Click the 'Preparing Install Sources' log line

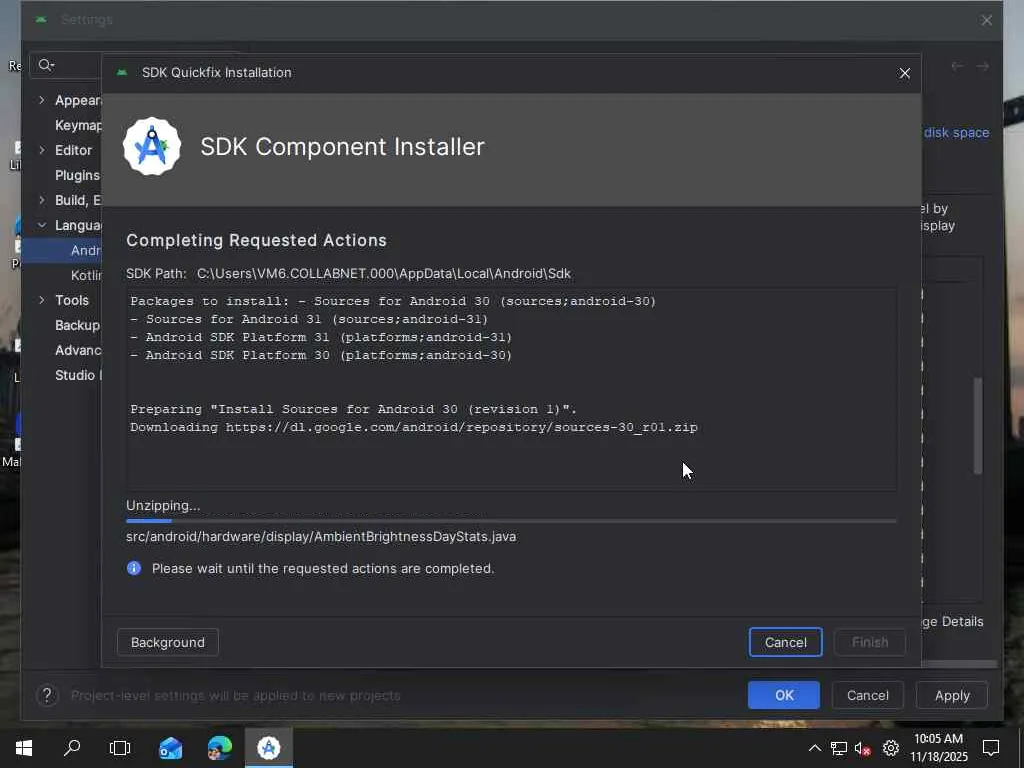pos(353,409)
